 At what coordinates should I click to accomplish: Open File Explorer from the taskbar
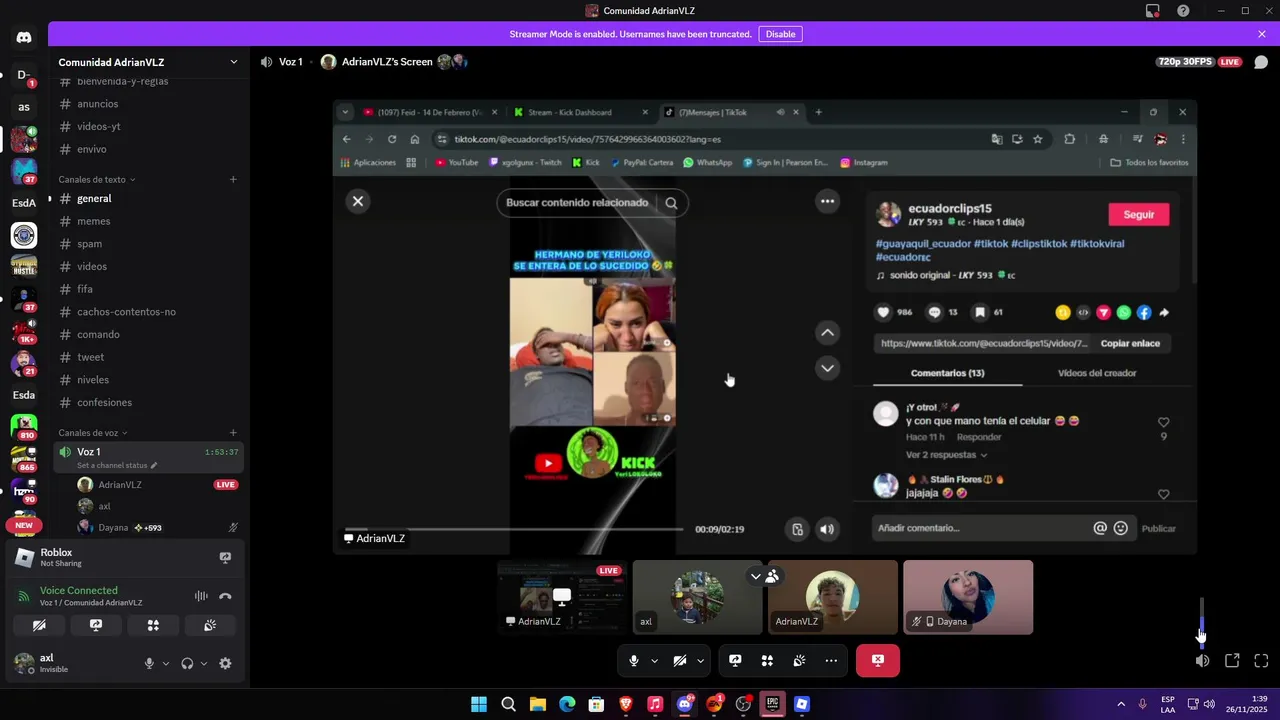point(537,704)
